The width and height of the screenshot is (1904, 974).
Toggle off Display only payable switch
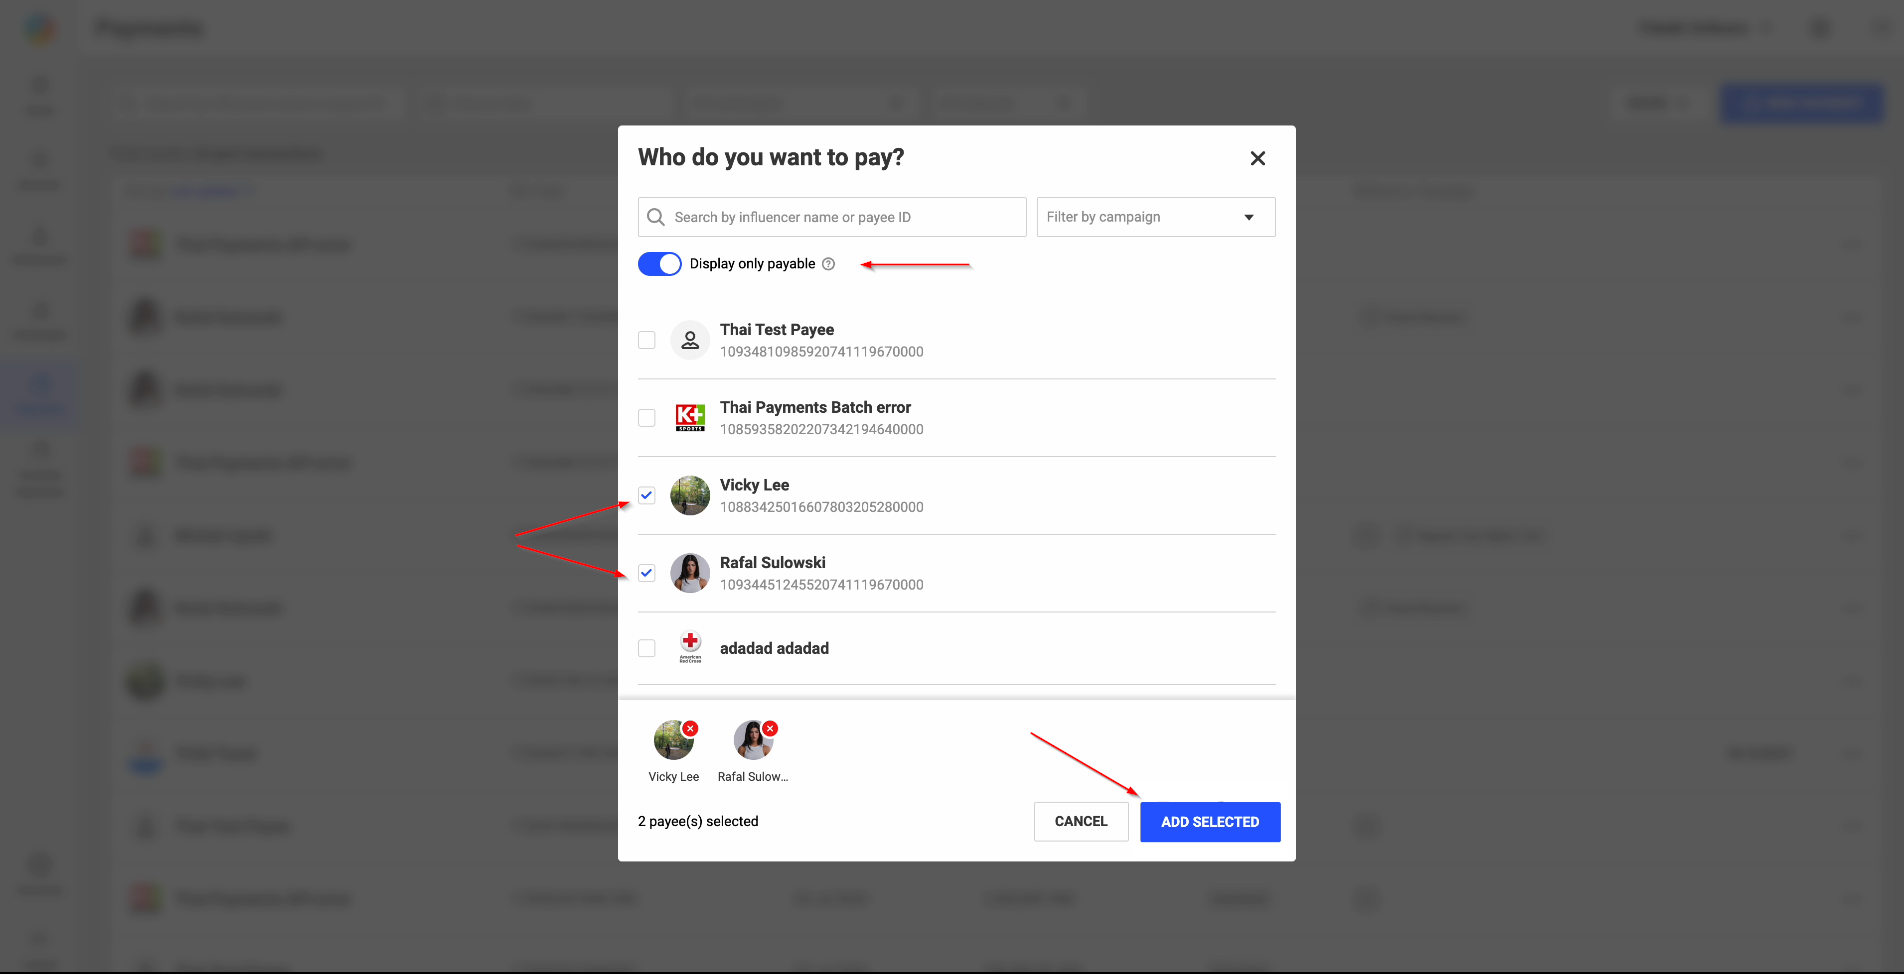coord(660,264)
